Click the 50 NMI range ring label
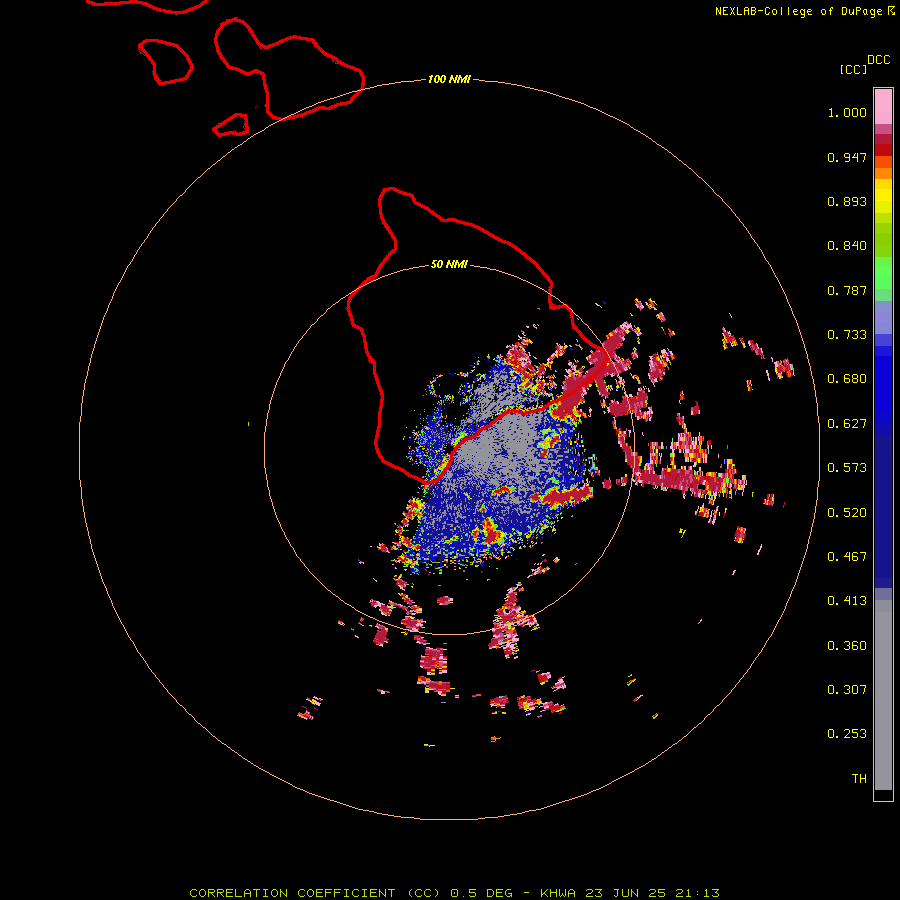Viewport: 900px width, 900px height. [x=449, y=264]
